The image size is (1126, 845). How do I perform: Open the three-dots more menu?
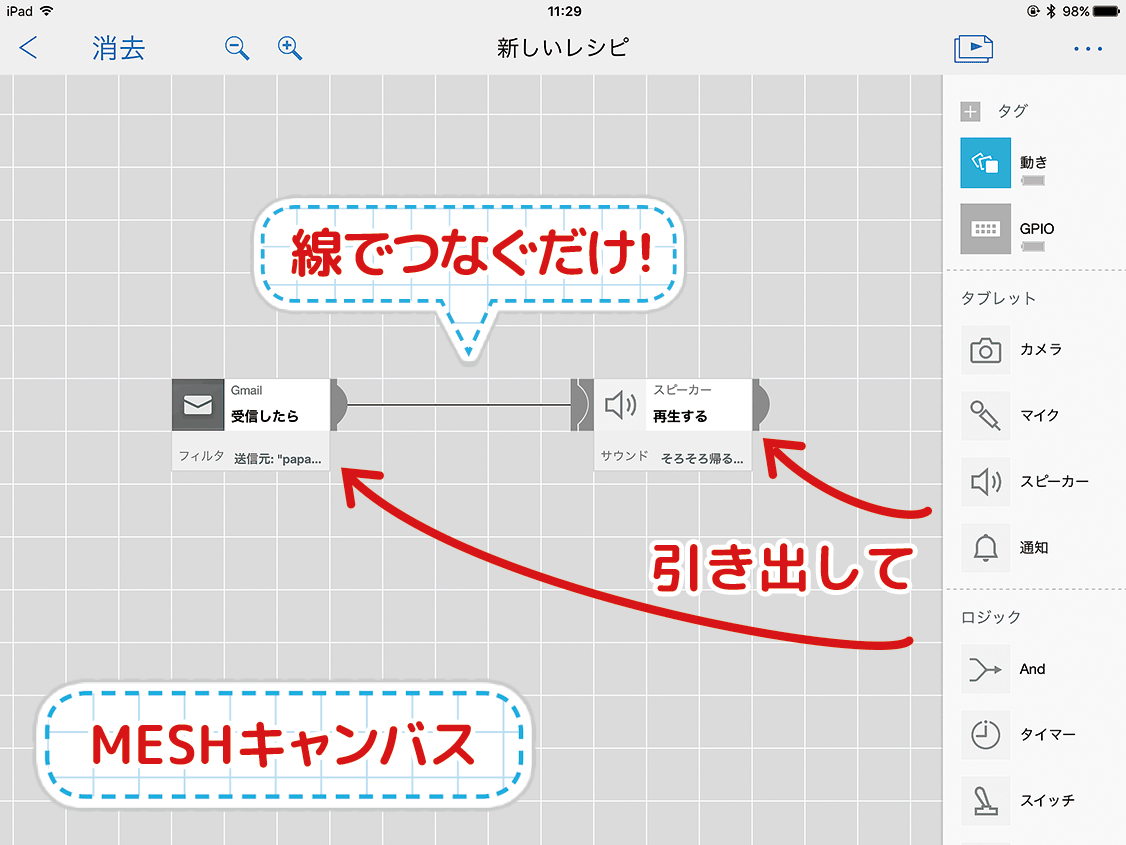coord(1087,48)
